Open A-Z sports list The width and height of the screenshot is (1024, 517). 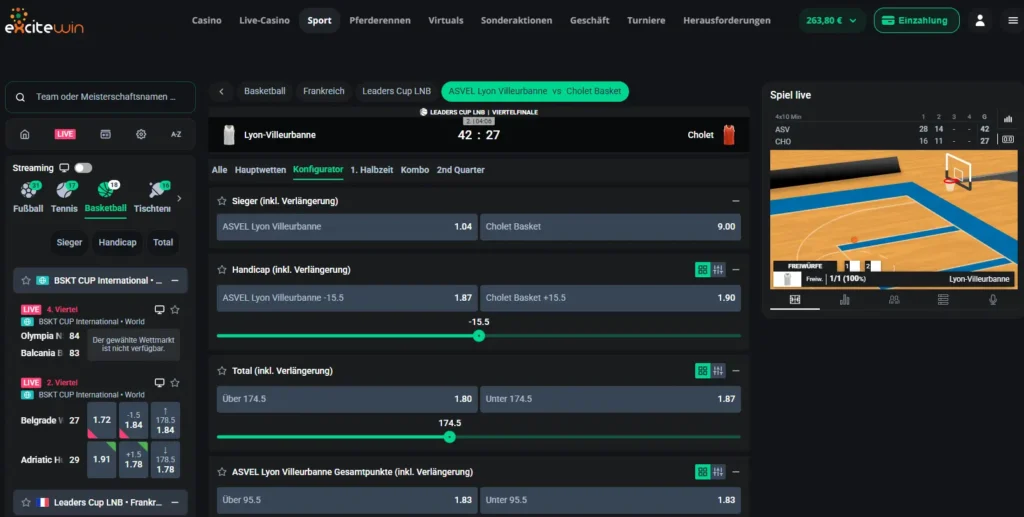(176, 134)
